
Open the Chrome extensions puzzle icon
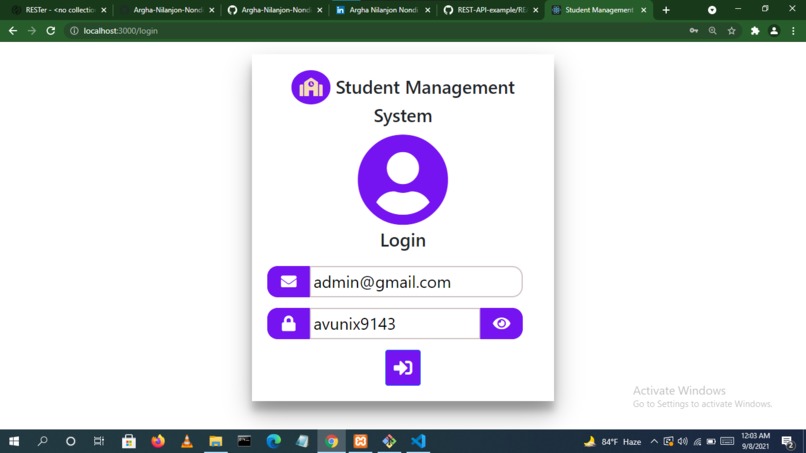pos(755,31)
